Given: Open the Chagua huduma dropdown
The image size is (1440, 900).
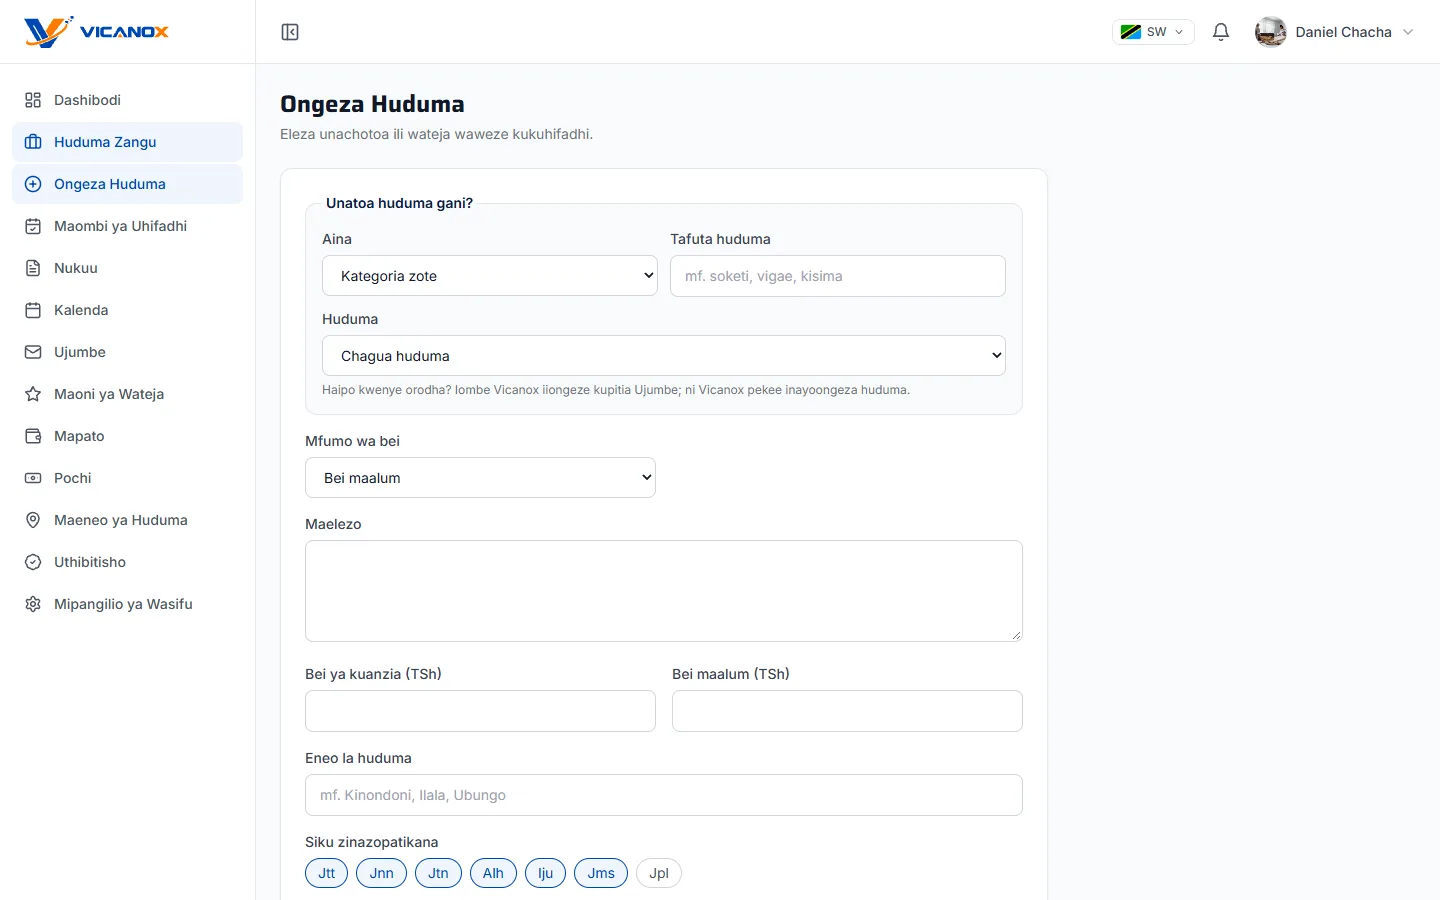Looking at the screenshot, I should tap(664, 356).
